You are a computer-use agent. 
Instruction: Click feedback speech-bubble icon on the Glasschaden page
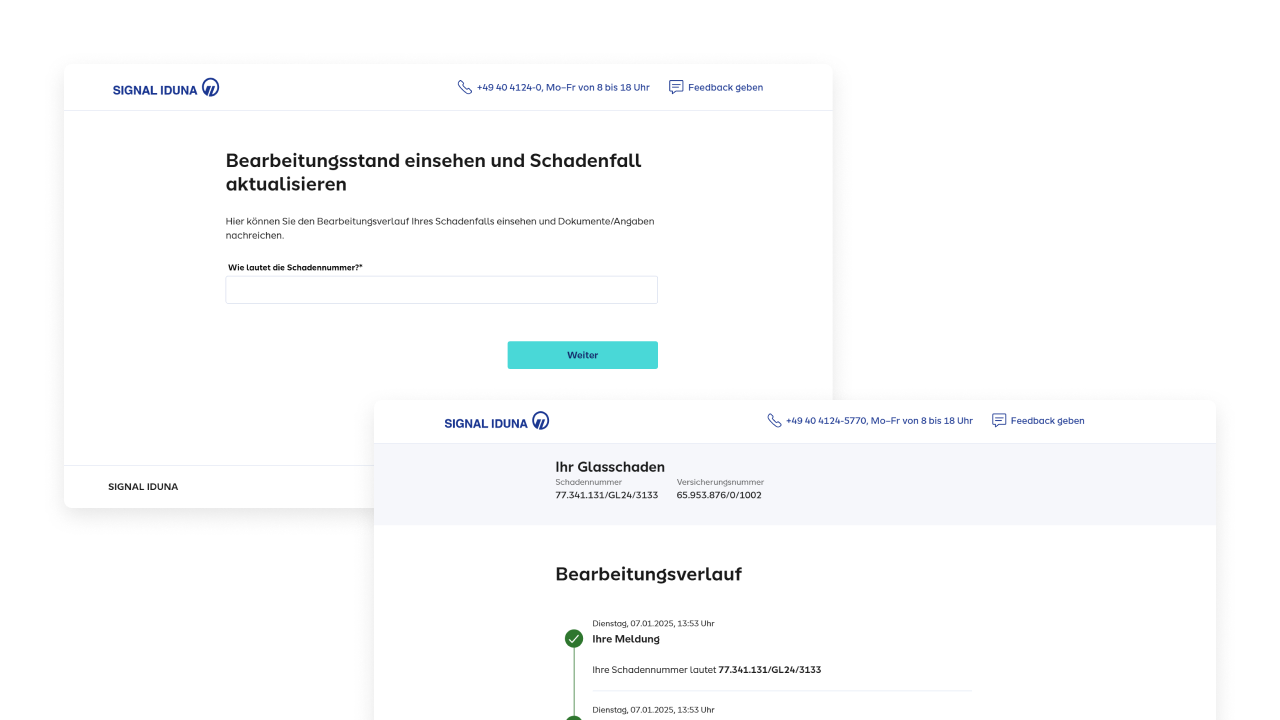[999, 421]
